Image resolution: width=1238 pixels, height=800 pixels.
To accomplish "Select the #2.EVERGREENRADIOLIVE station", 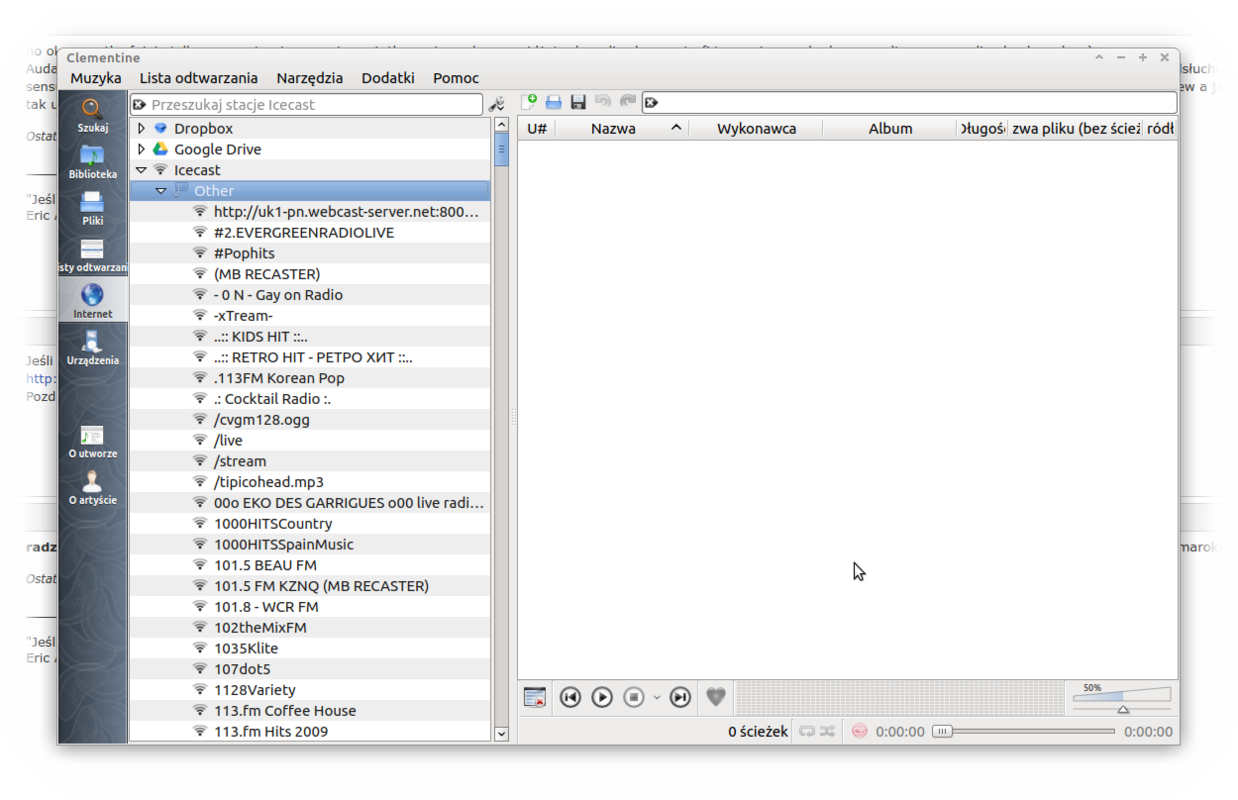I will coord(304,232).
